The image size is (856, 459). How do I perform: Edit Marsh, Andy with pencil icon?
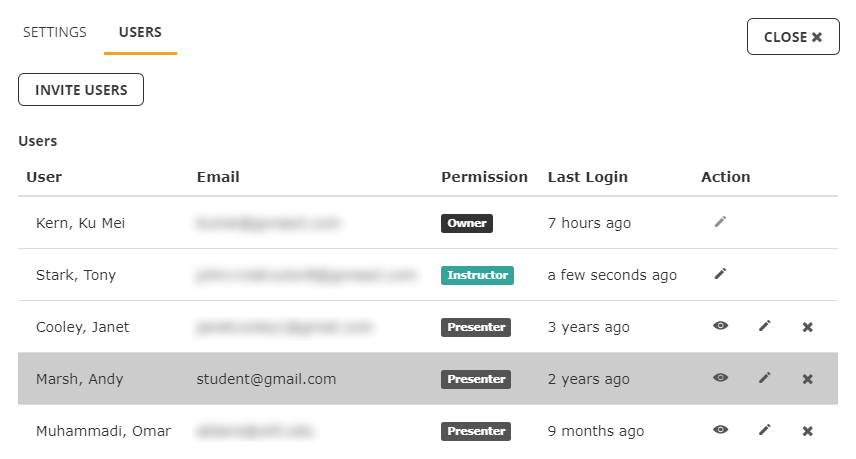tap(765, 378)
